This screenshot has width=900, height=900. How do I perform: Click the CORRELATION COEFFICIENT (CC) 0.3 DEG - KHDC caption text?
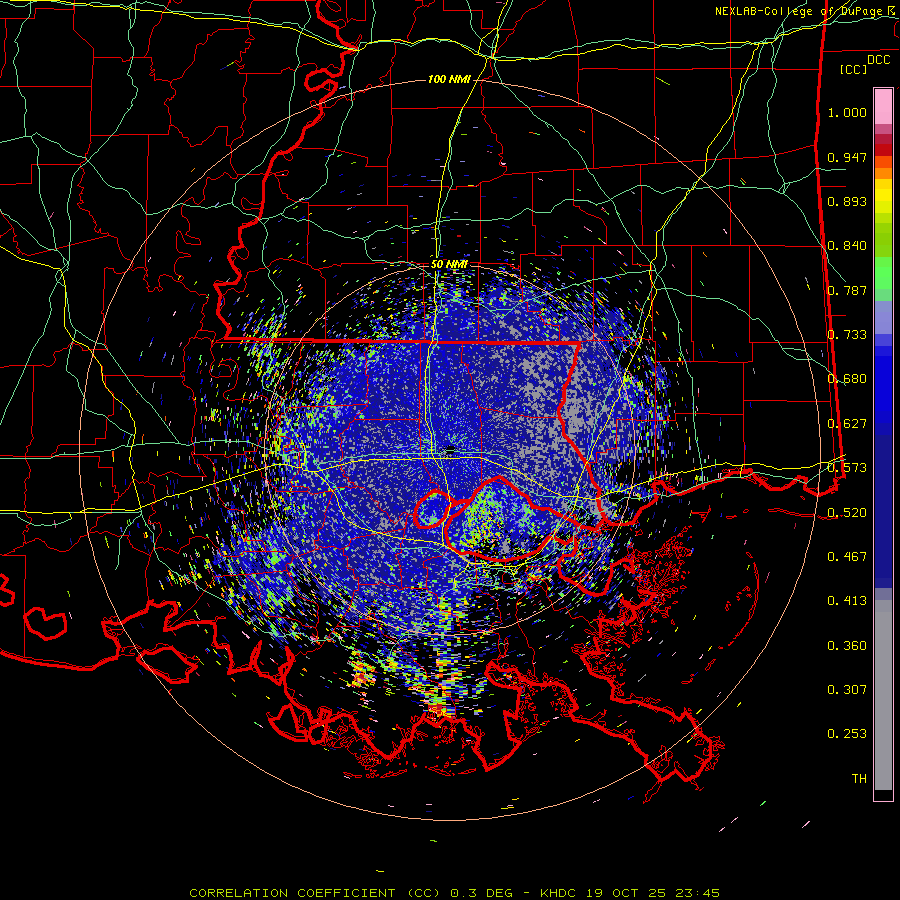381,893
